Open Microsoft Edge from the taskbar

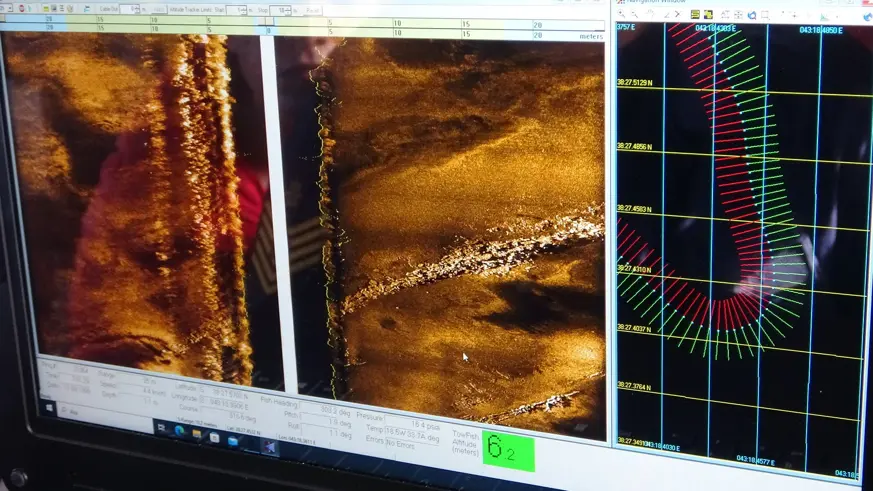180,432
